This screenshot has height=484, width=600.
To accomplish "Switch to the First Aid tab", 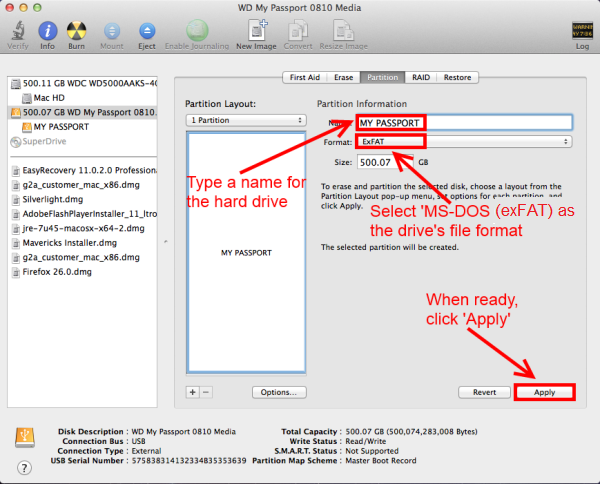I will coord(305,77).
